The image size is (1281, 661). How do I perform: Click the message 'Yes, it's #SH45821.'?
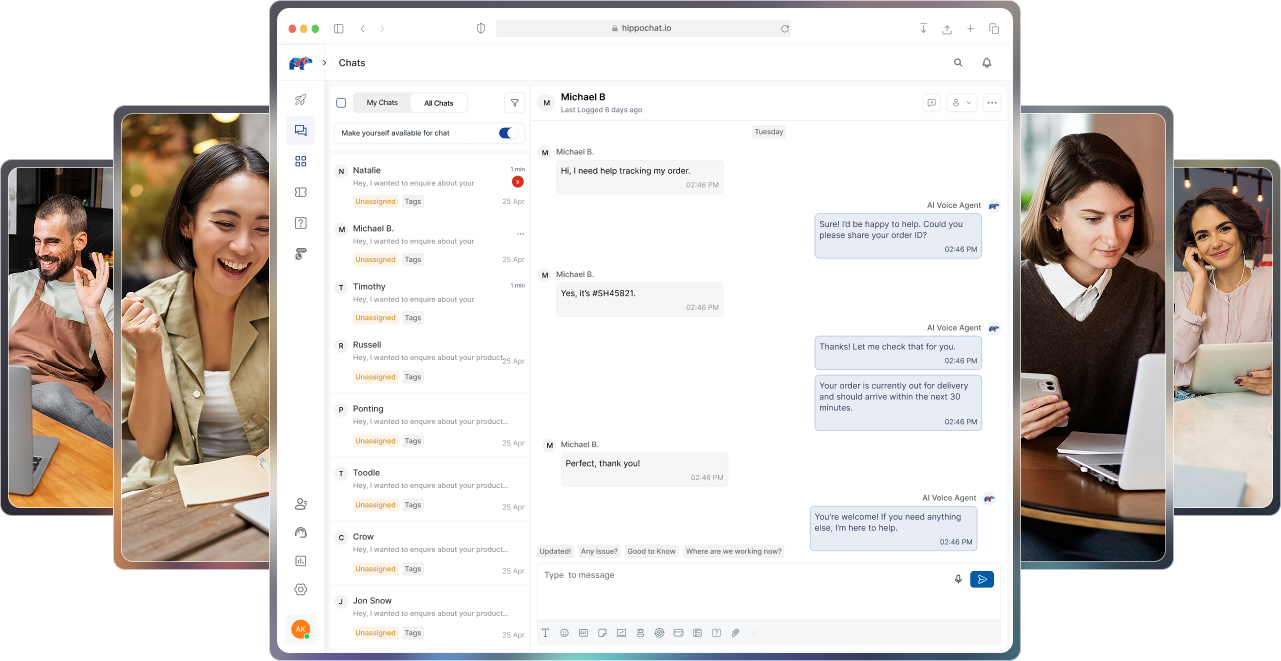coord(640,299)
